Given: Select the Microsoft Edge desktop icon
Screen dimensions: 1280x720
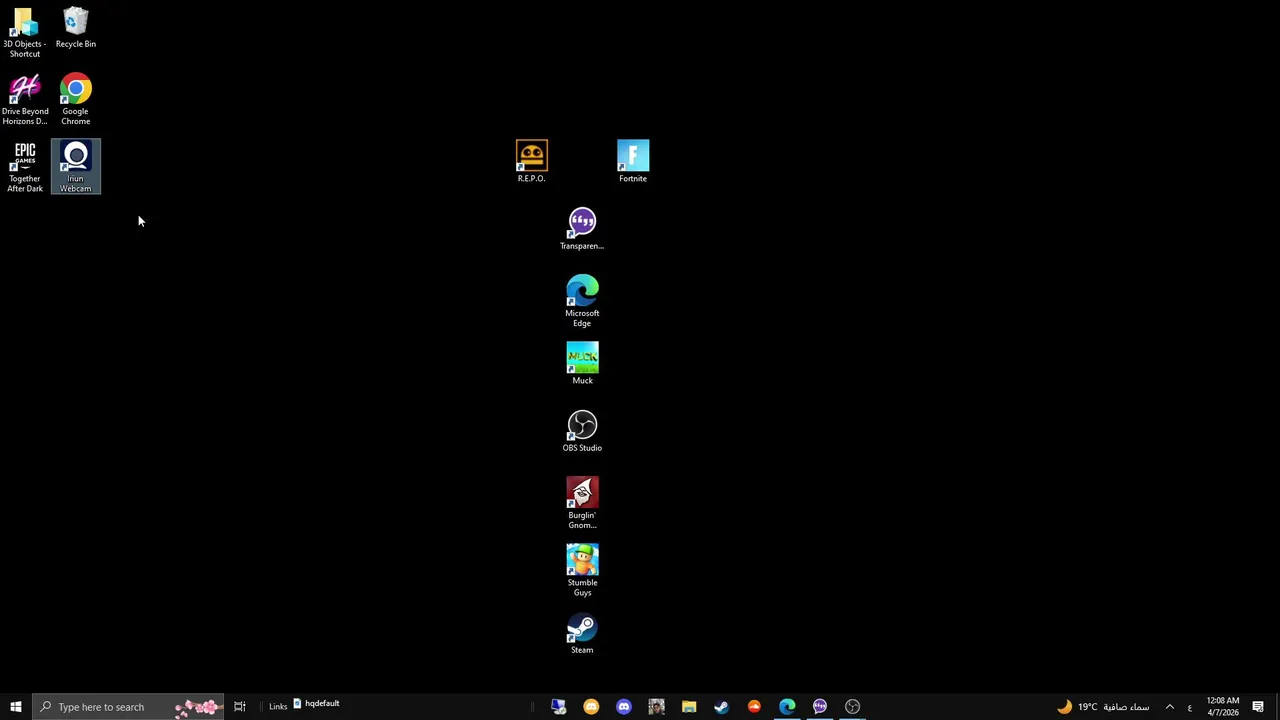Looking at the screenshot, I should click(x=582, y=301).
